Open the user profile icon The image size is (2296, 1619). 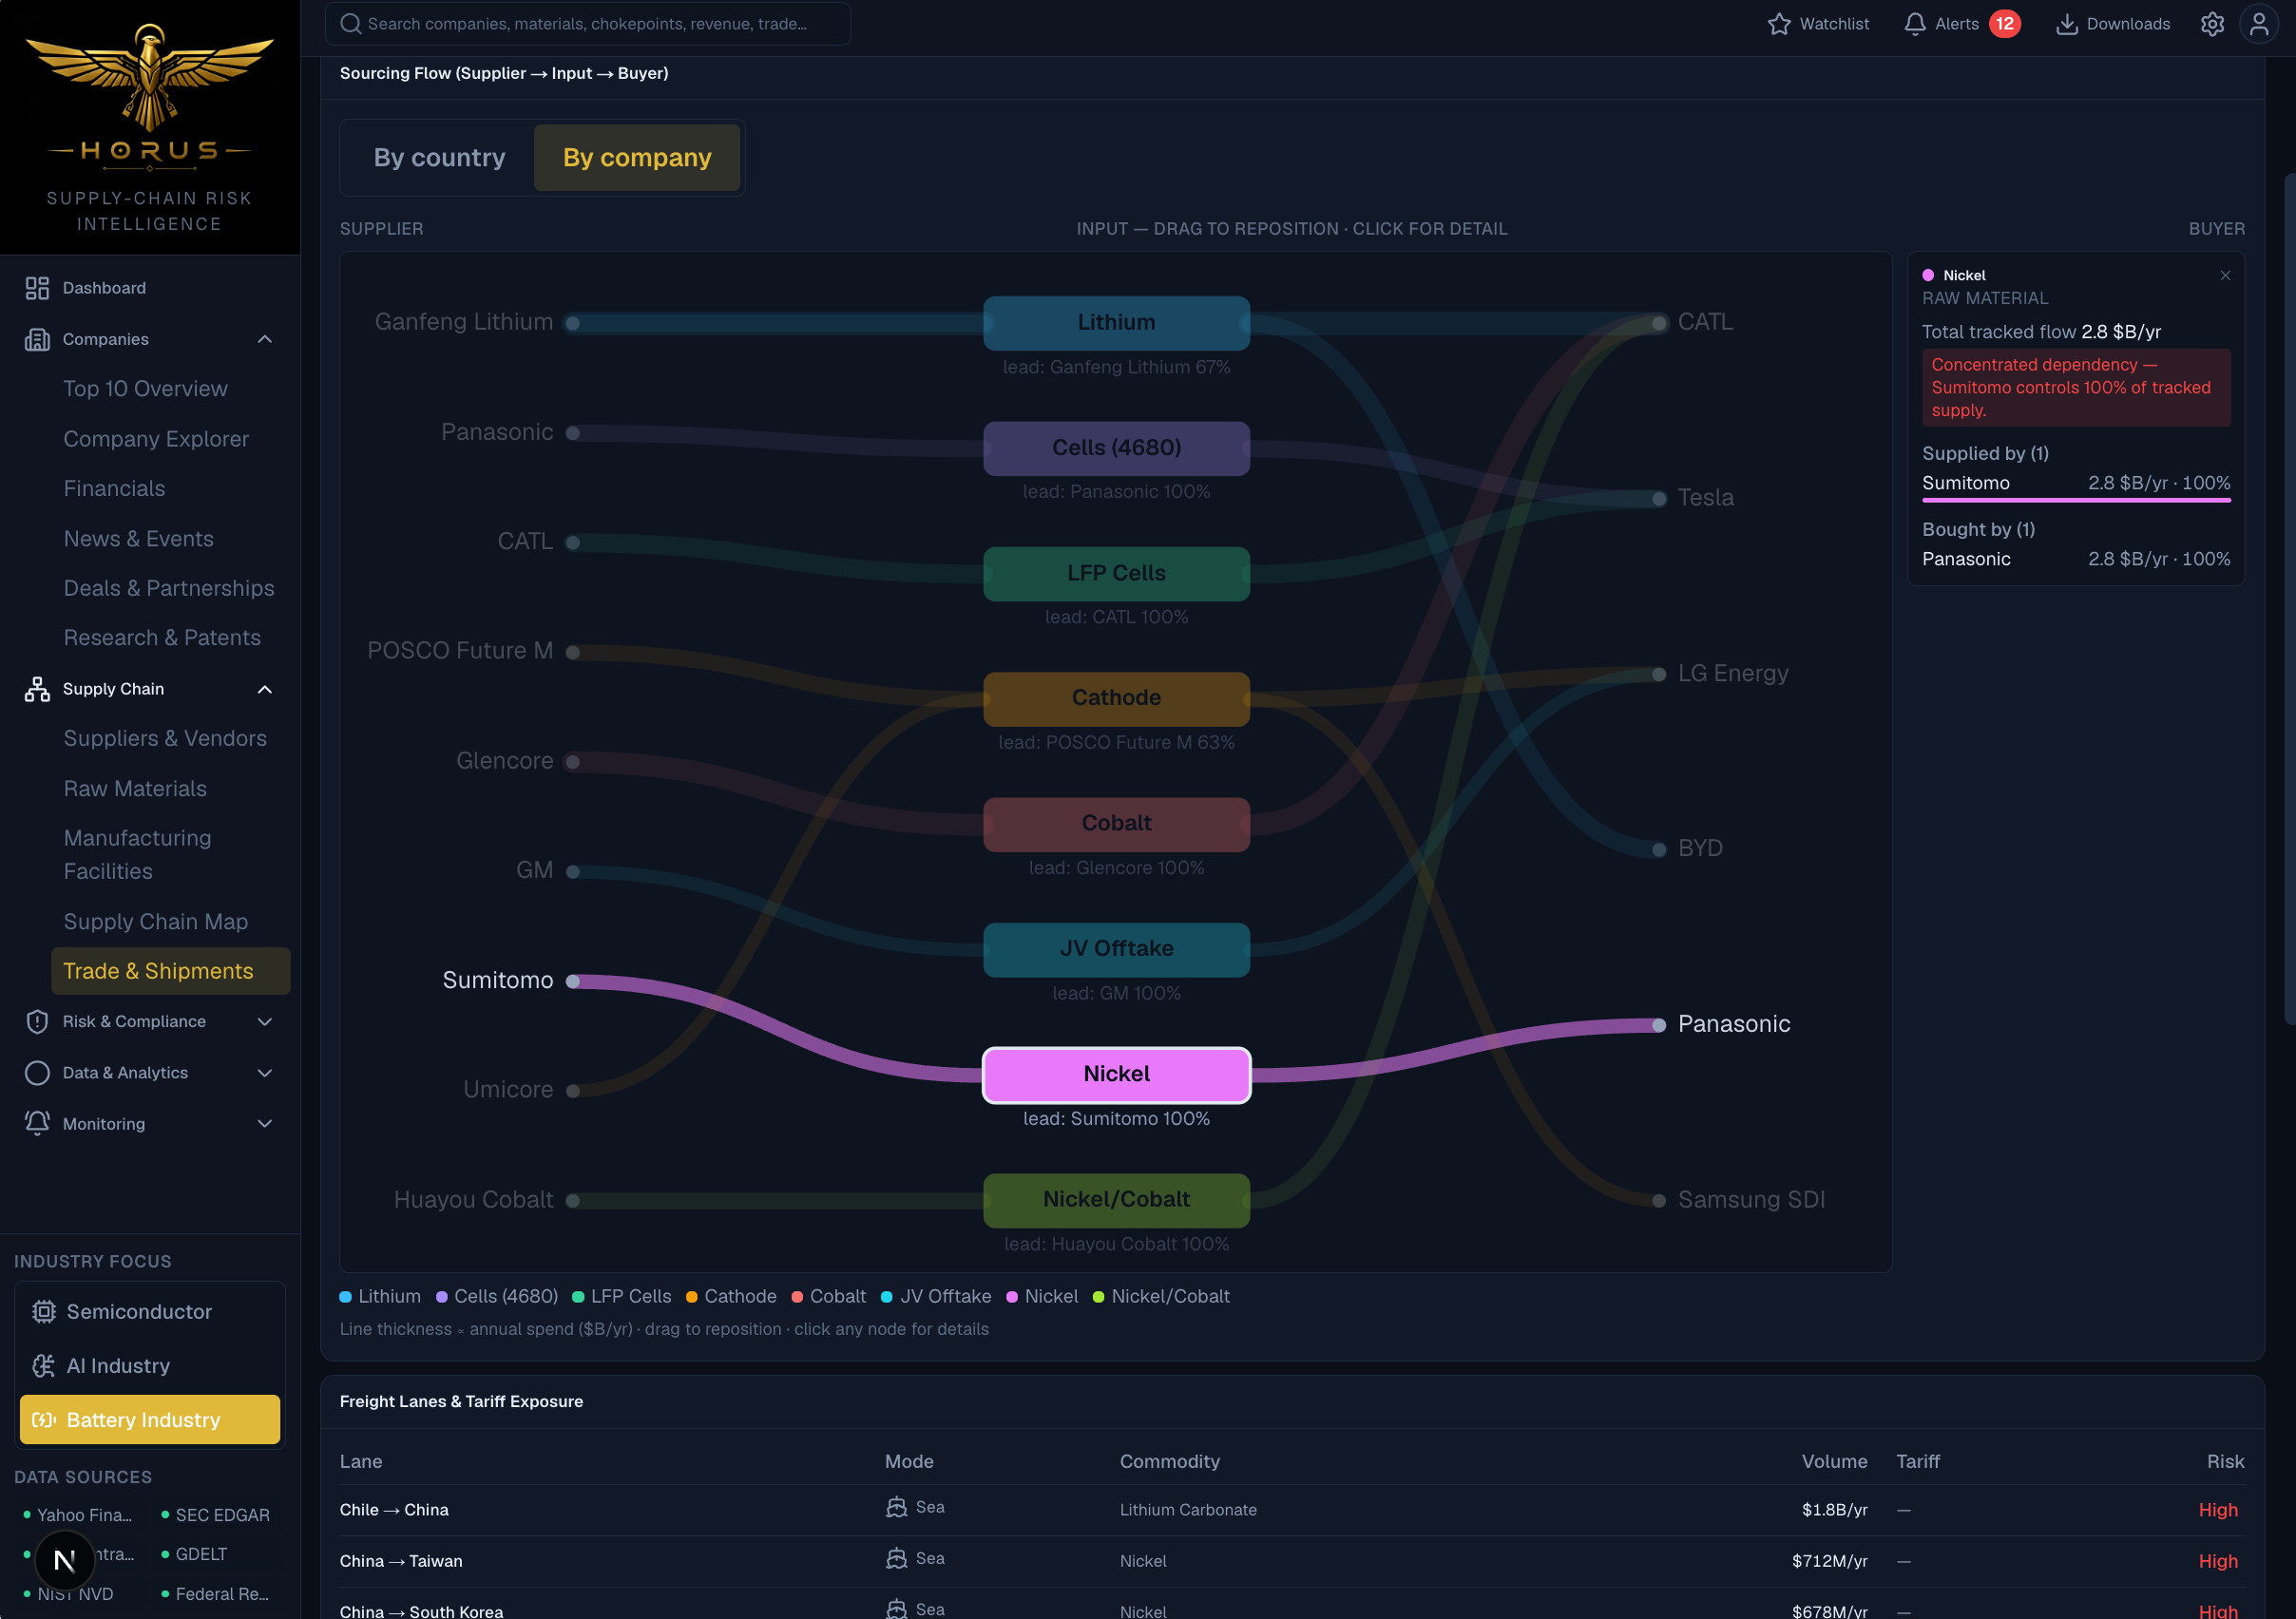(x=2258, y=24)
